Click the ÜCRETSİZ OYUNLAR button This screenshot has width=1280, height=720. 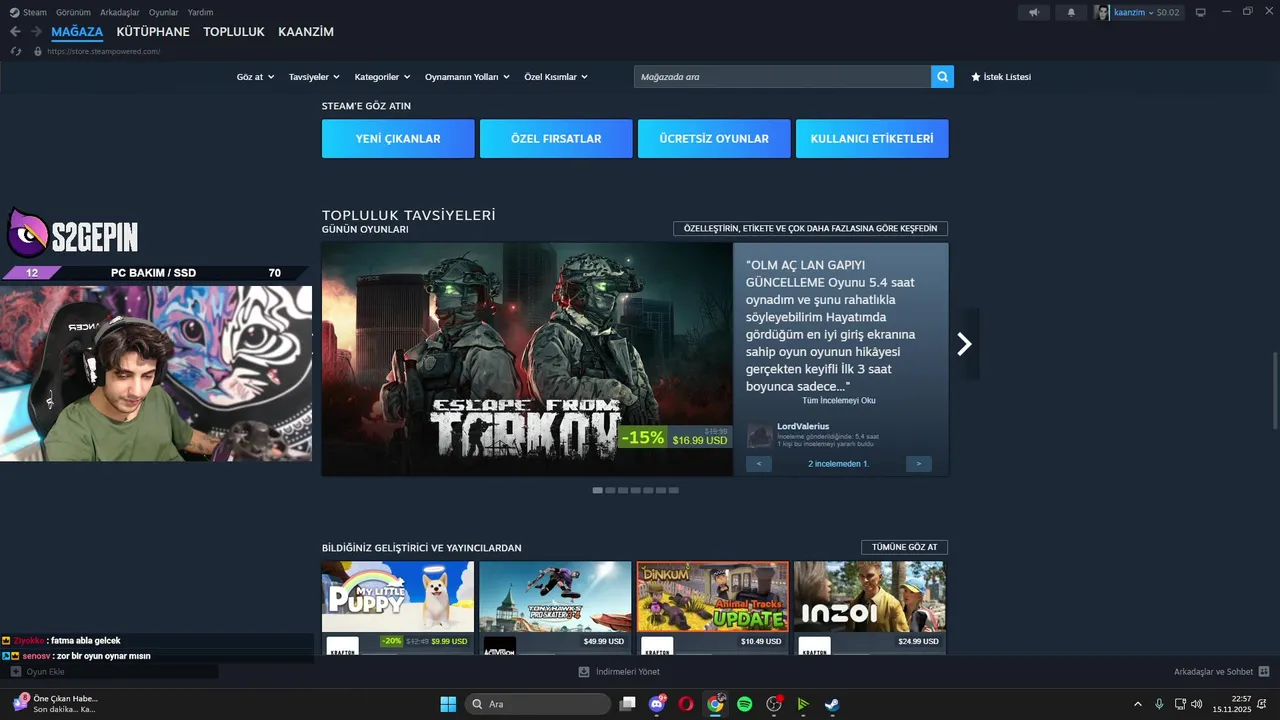click(x=714, y=139)
